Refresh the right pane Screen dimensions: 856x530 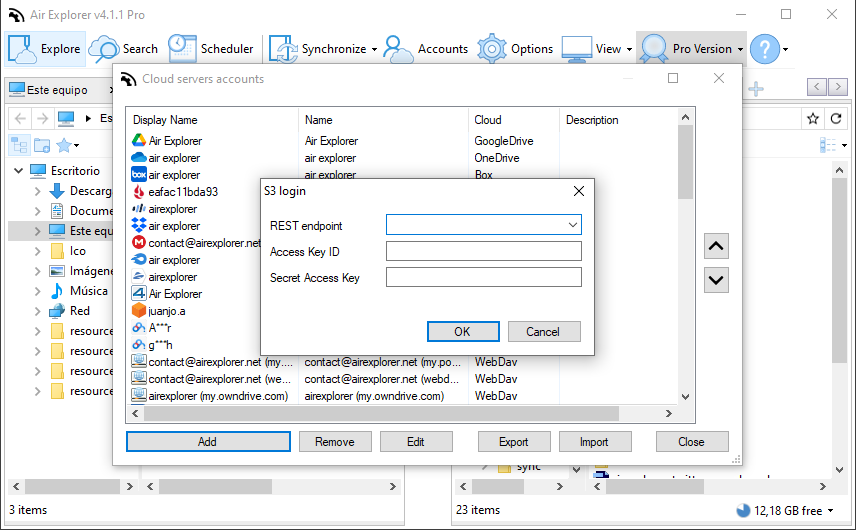[835, 118]
